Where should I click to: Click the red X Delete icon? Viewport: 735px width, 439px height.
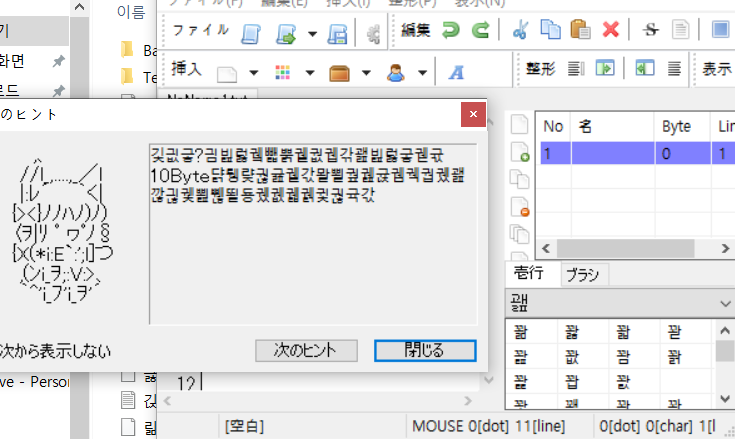(x=610, y=31)
